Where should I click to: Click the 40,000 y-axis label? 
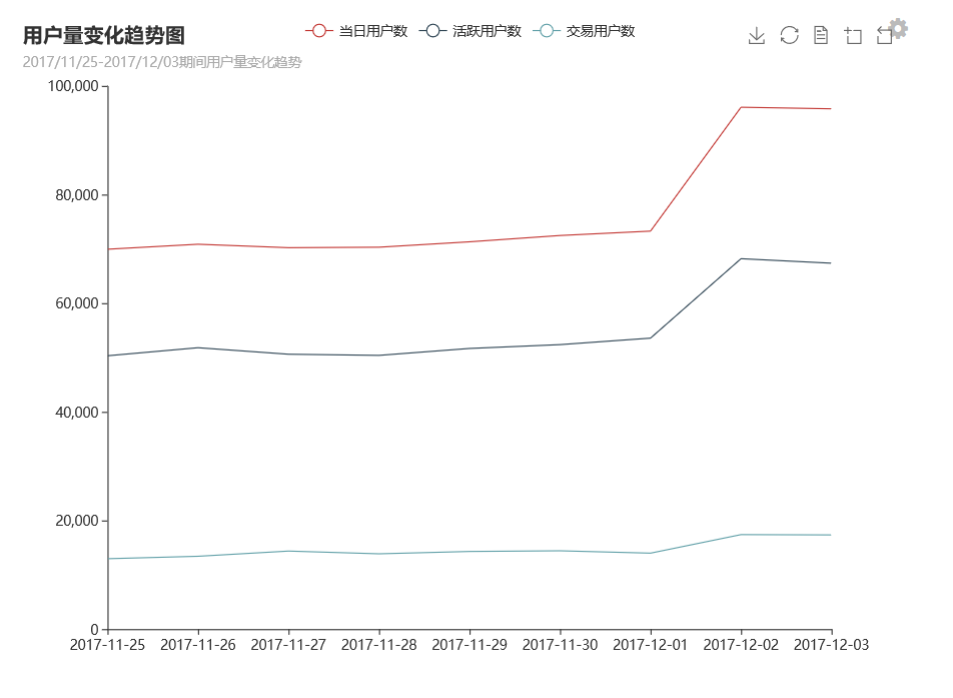77,412
